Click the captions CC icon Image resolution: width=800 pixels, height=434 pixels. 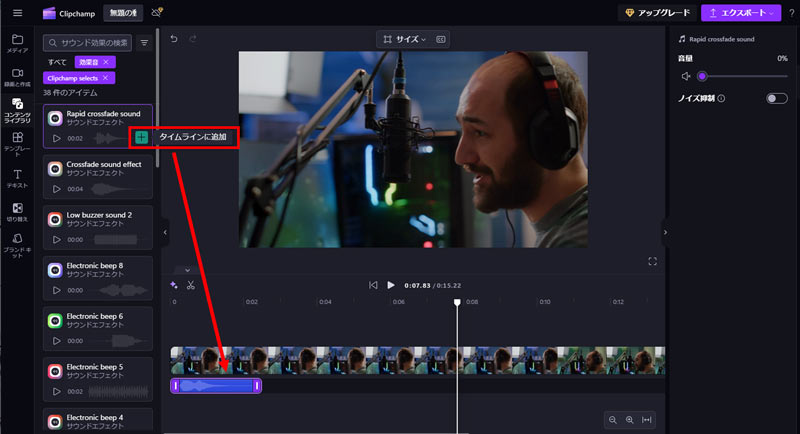click(x=441, y=39)
